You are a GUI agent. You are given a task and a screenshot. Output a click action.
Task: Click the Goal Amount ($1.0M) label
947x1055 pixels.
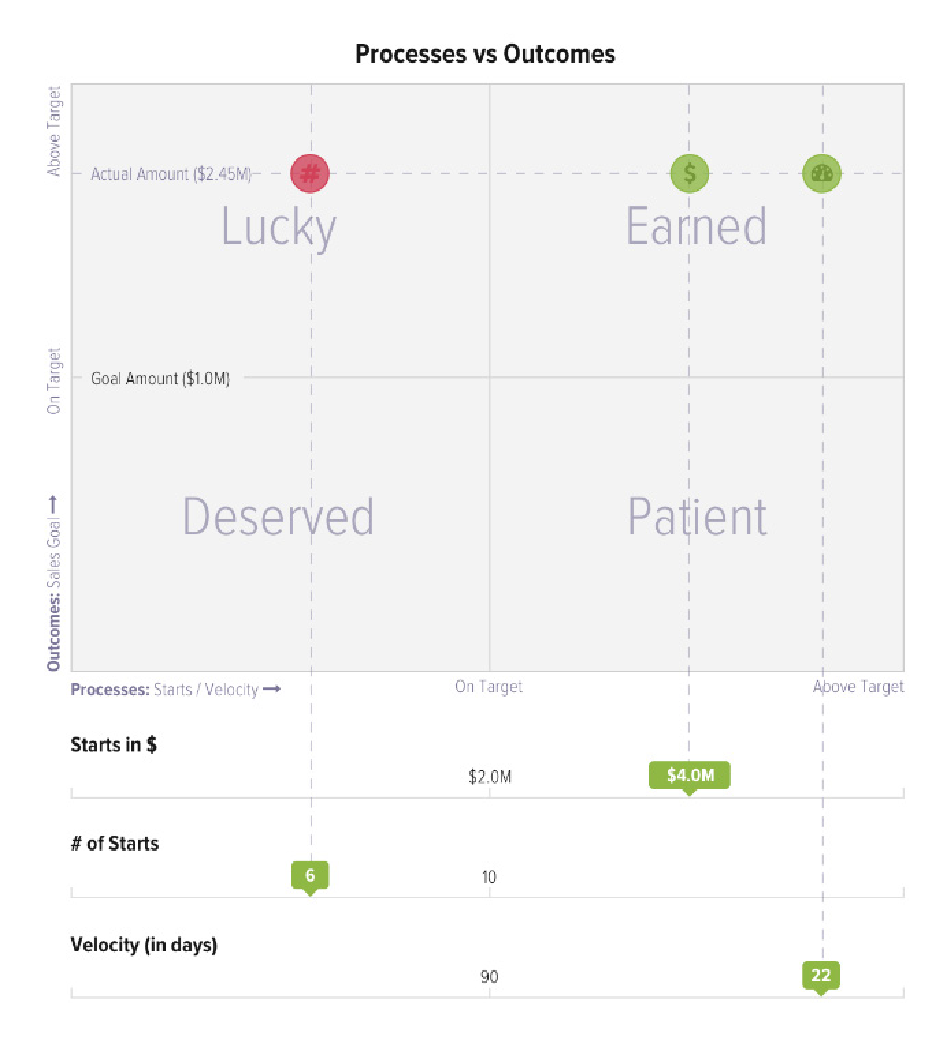[x=161, y=379]
